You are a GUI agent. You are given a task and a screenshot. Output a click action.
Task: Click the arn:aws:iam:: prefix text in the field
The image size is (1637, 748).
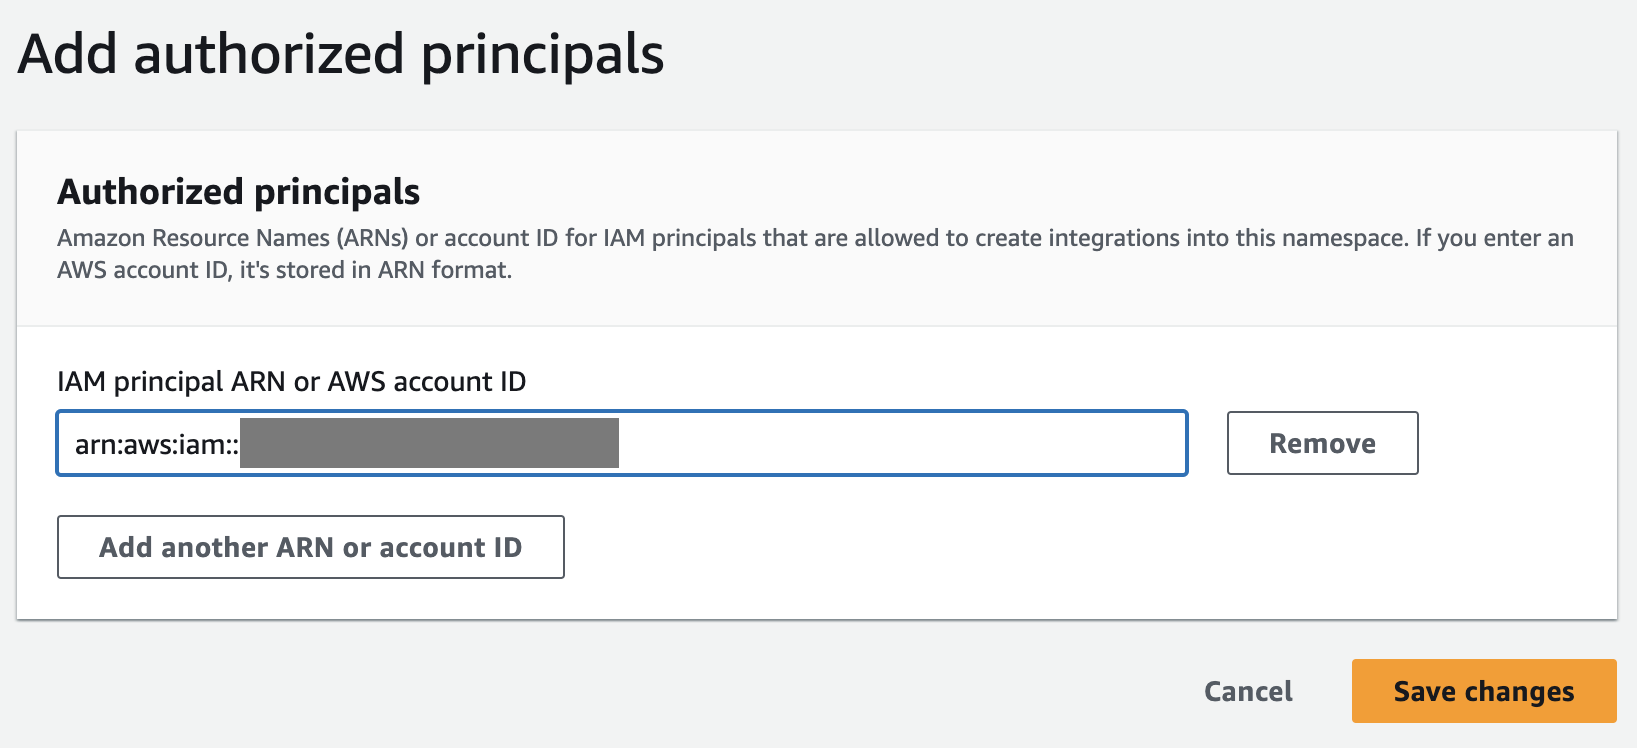click(155, 444)
